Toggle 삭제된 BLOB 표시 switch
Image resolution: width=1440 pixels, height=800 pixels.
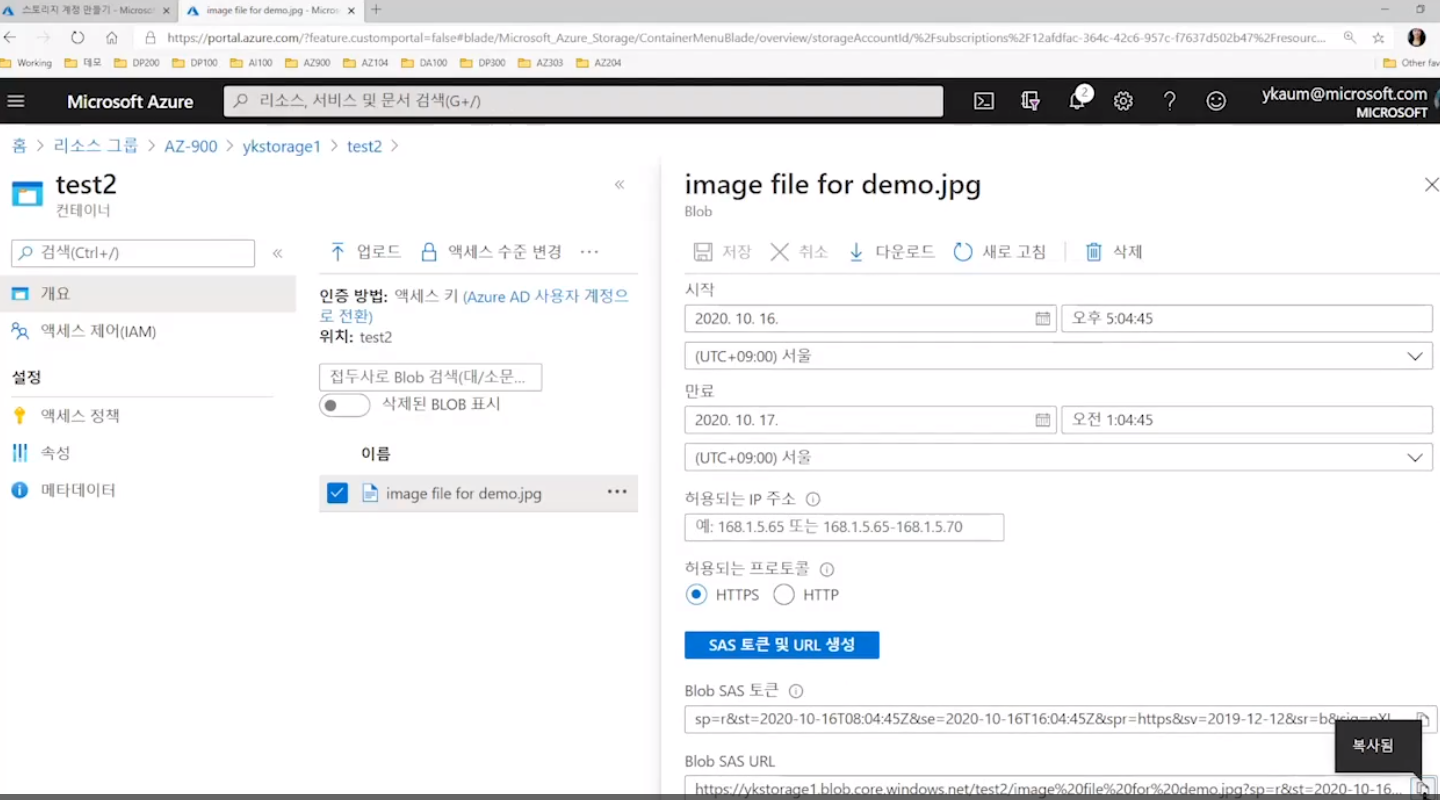pyautogui.click(x=344, y=405)
